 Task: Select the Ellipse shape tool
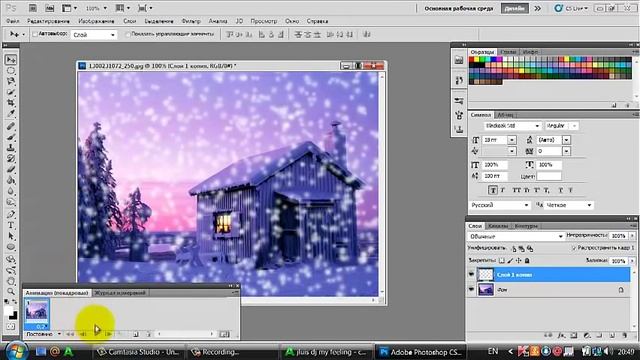click(x=11, y=247)
